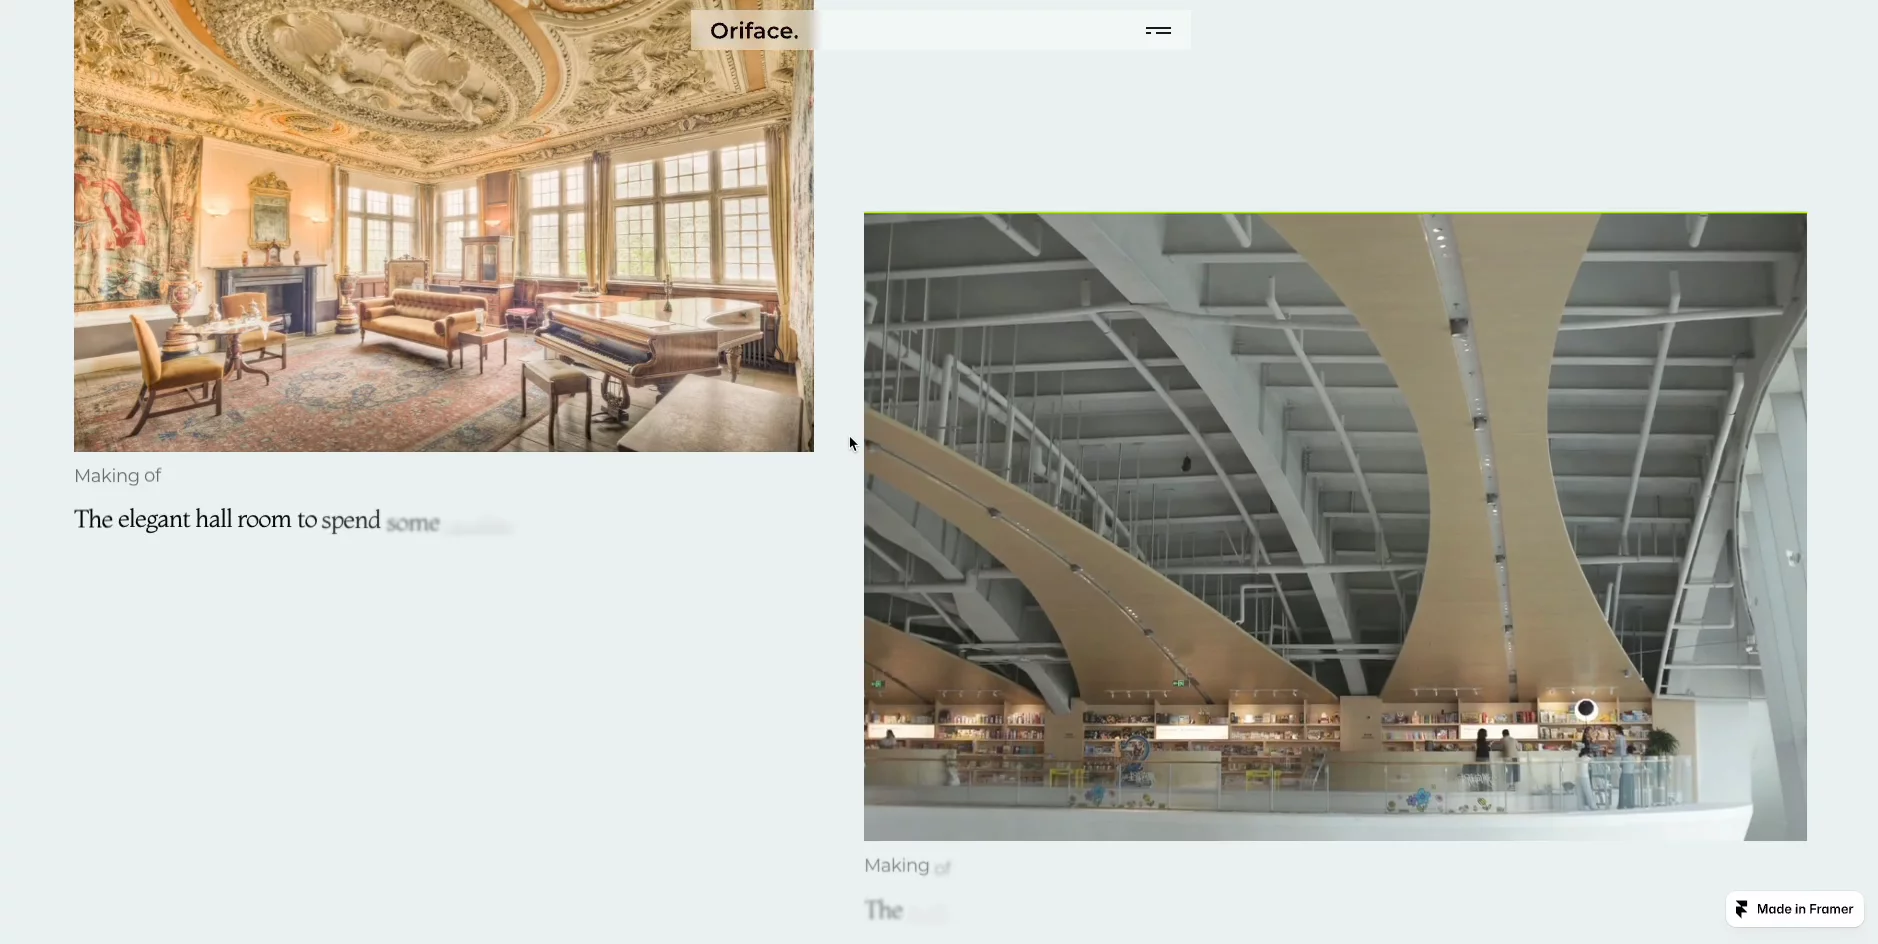The width and height of the screenshot is (1878, 944).
Task: Click the tapestry on hall room wall
Action: [120, 215]
